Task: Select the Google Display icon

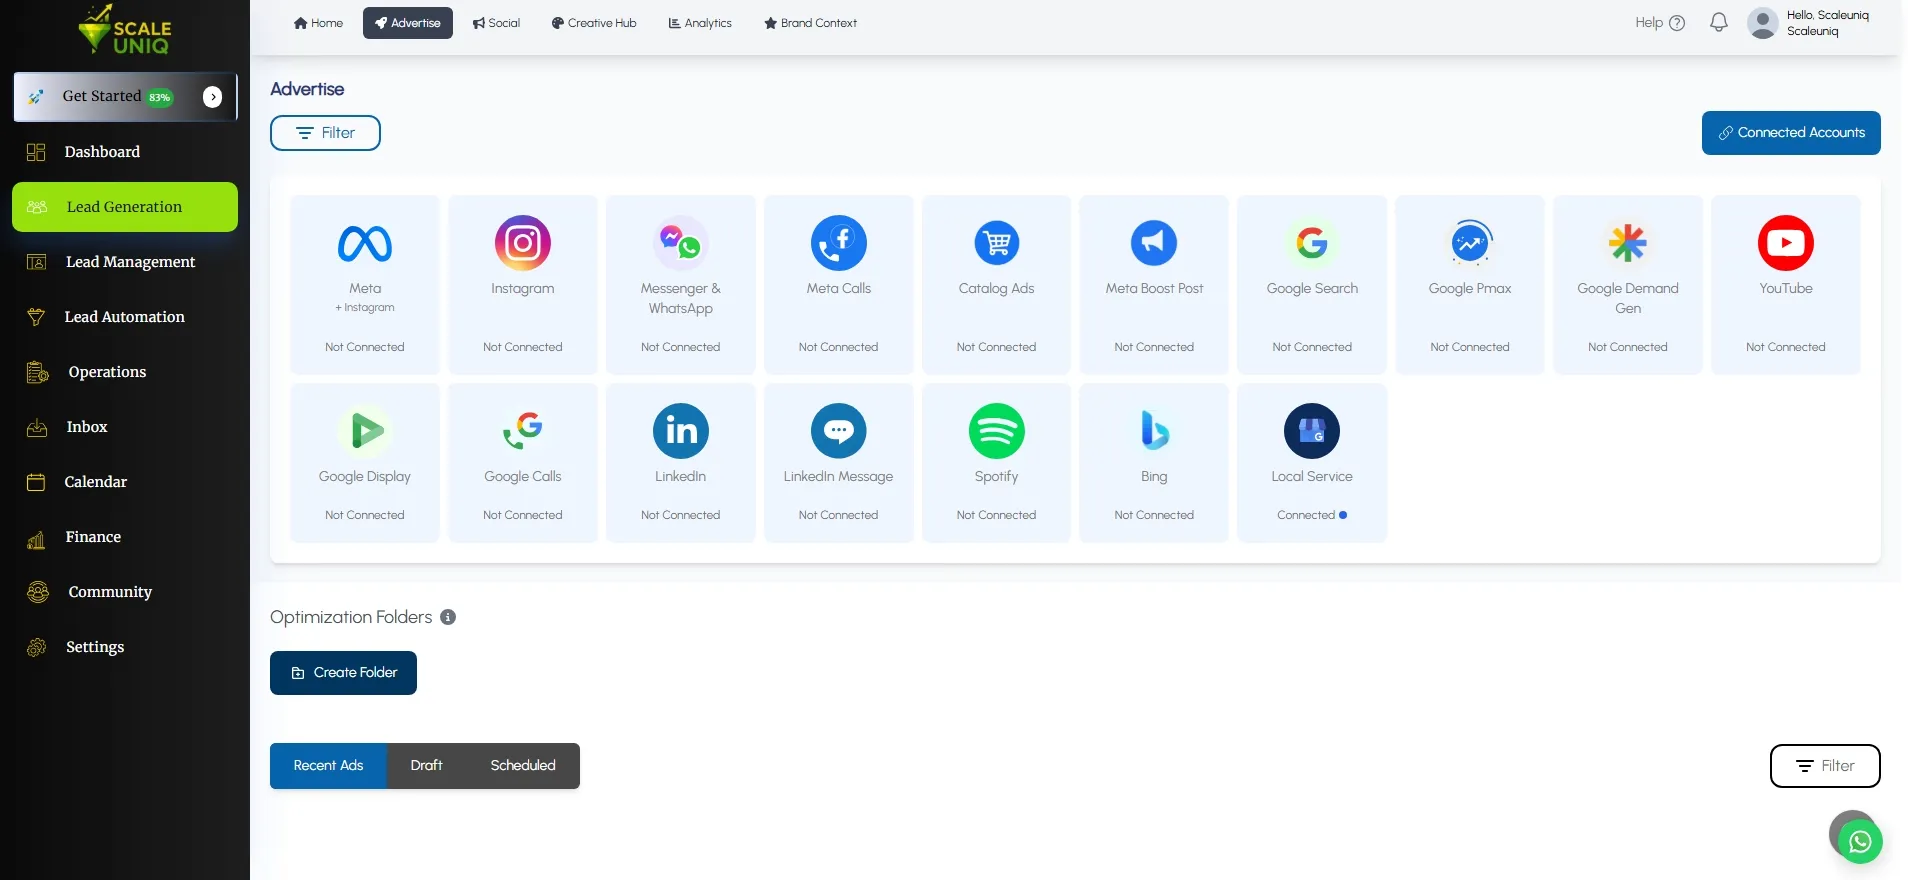Action: pos(365,431)
